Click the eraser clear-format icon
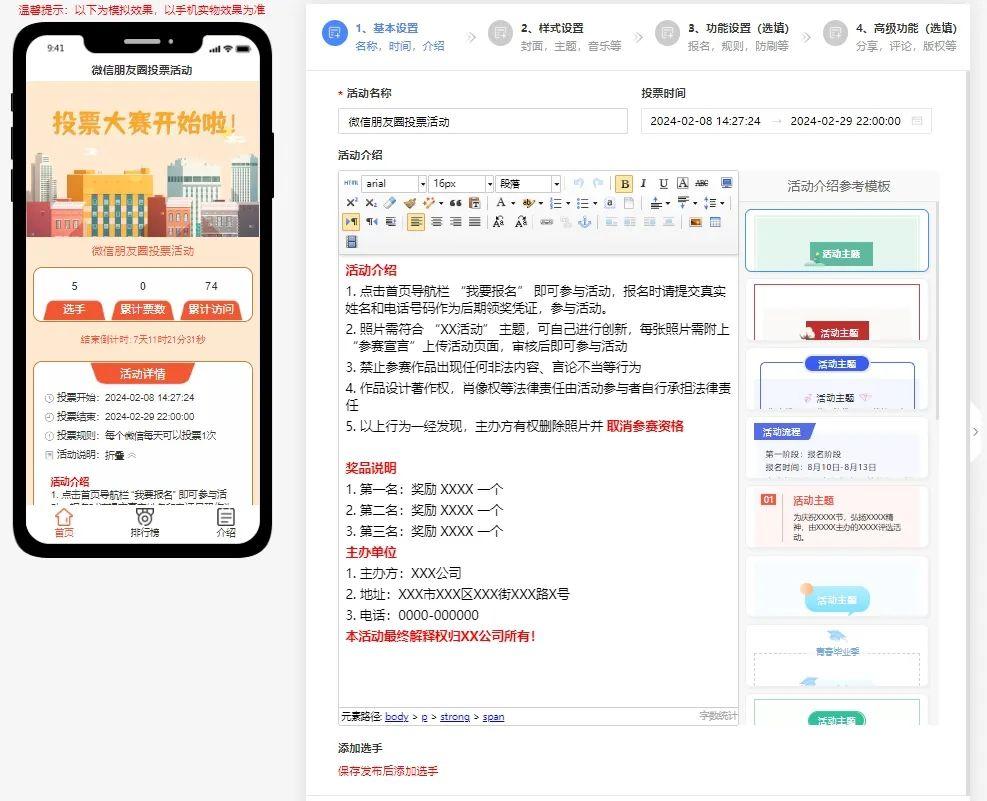 [390, 203]
